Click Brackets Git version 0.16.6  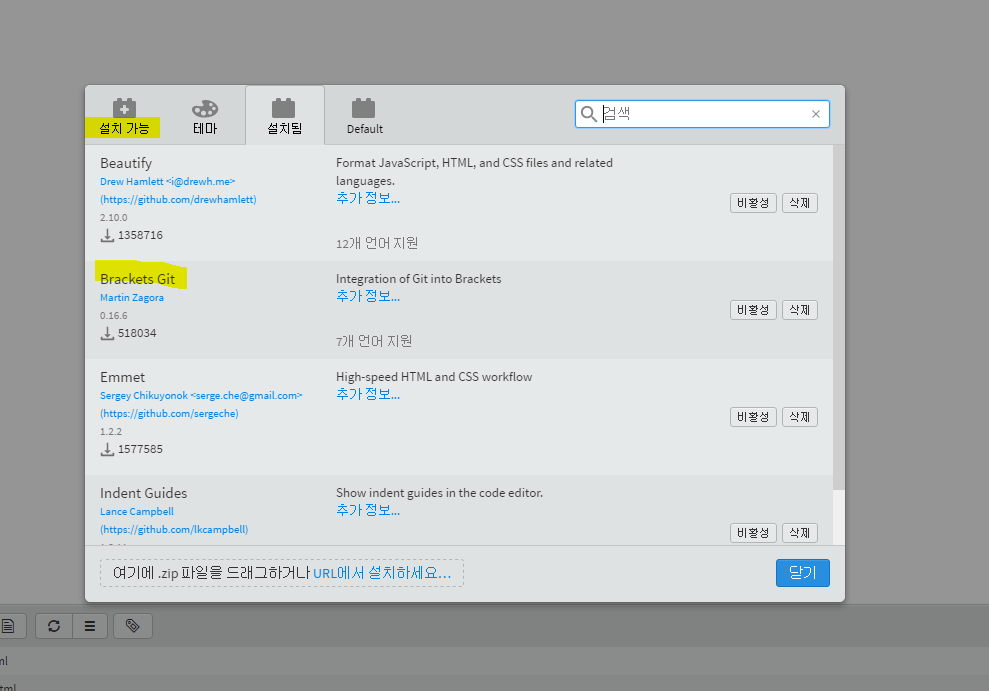coord(114,316)
